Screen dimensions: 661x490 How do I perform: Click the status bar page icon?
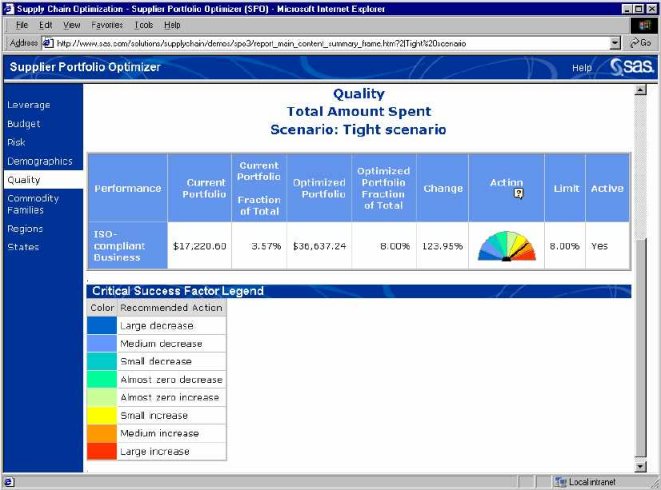click(8, 482)
